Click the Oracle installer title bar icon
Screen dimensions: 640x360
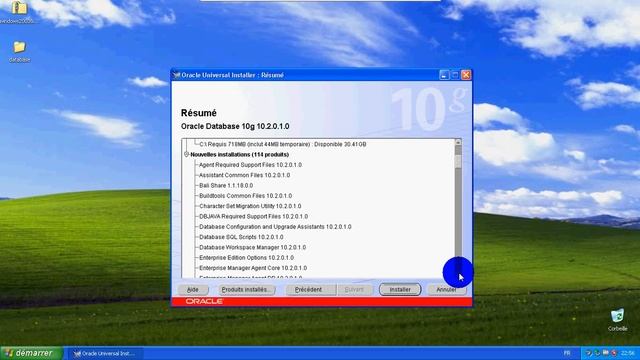[x=176, y=75]
